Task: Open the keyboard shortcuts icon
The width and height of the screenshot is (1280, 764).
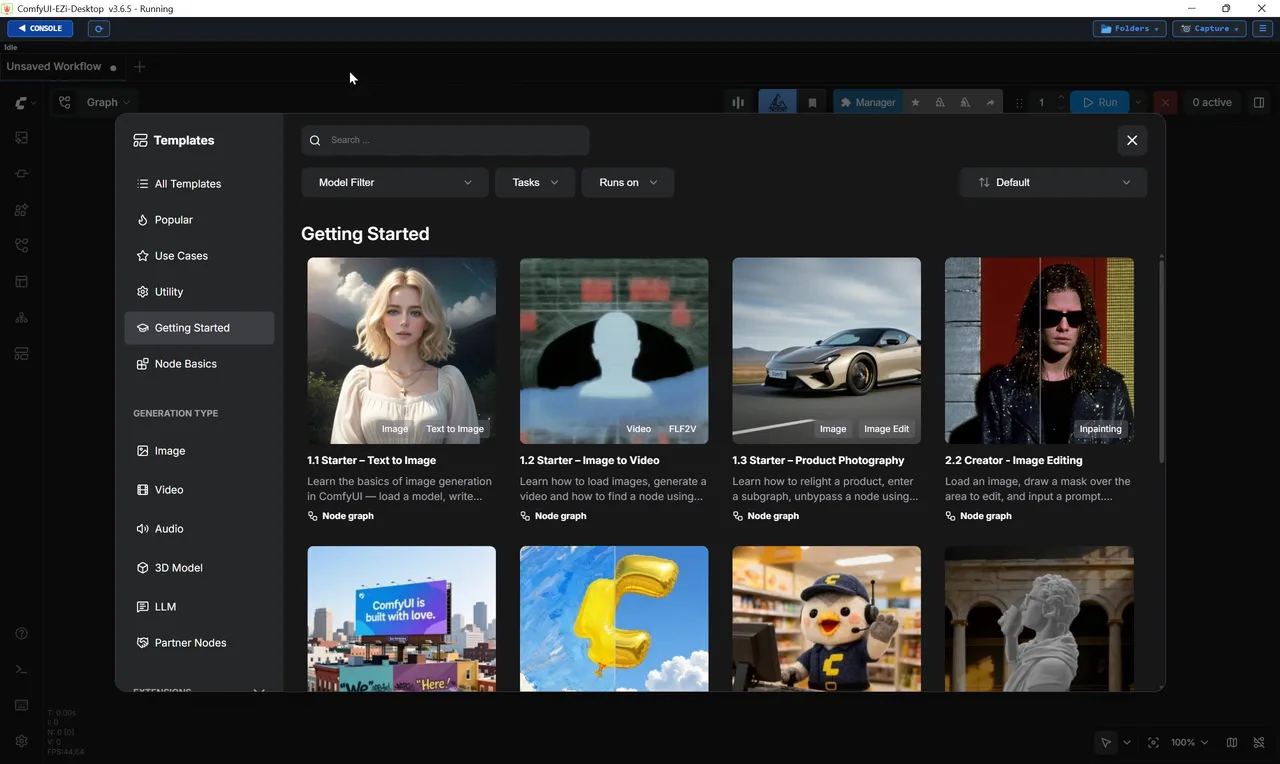Action: click(x=21, y=705)
